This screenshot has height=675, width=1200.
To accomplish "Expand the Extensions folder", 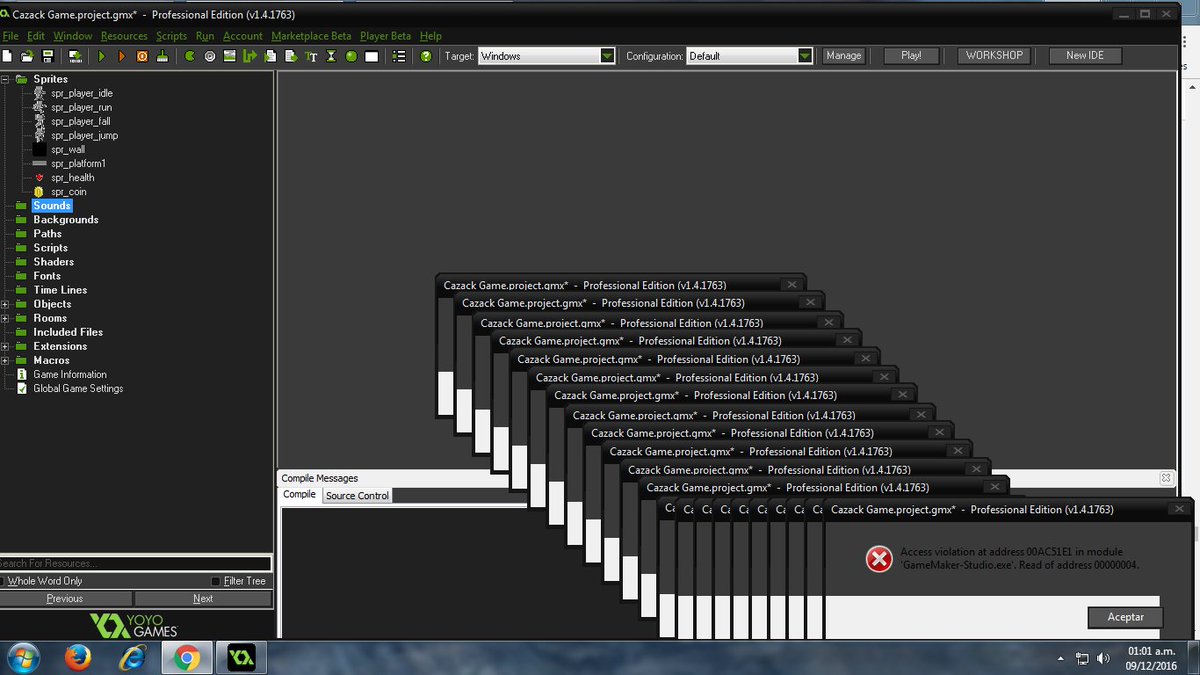I will (5, 346).
